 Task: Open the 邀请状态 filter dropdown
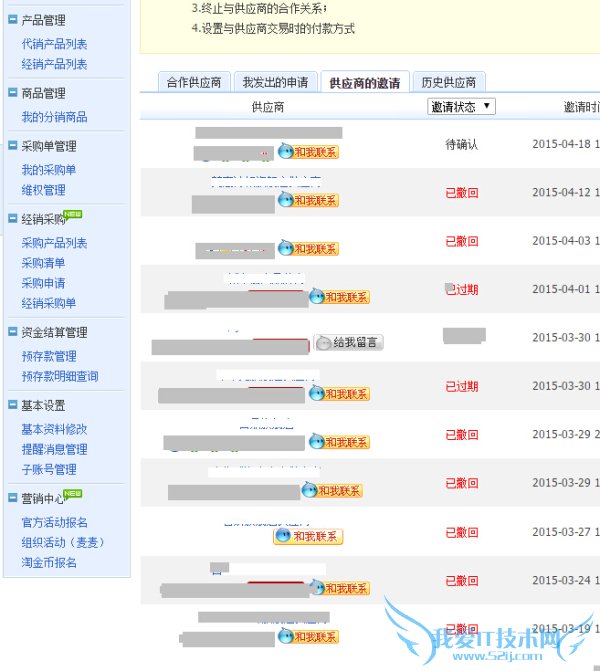461,107
